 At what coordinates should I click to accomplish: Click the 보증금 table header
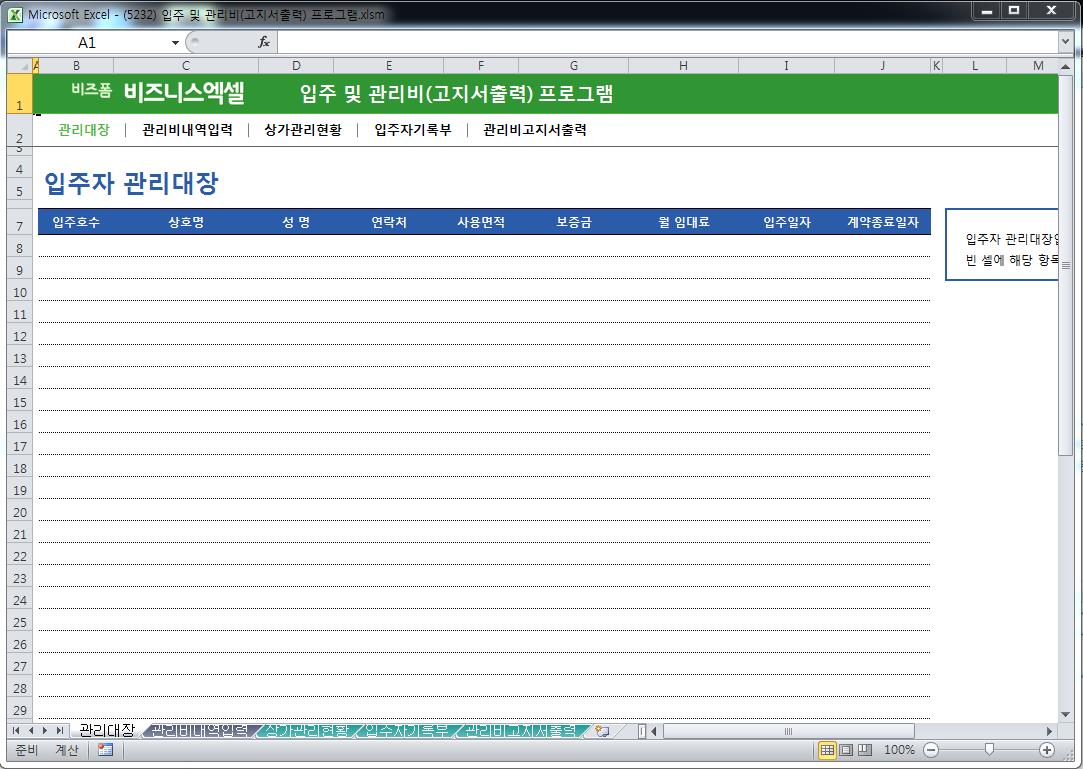[x=574, y=222]
